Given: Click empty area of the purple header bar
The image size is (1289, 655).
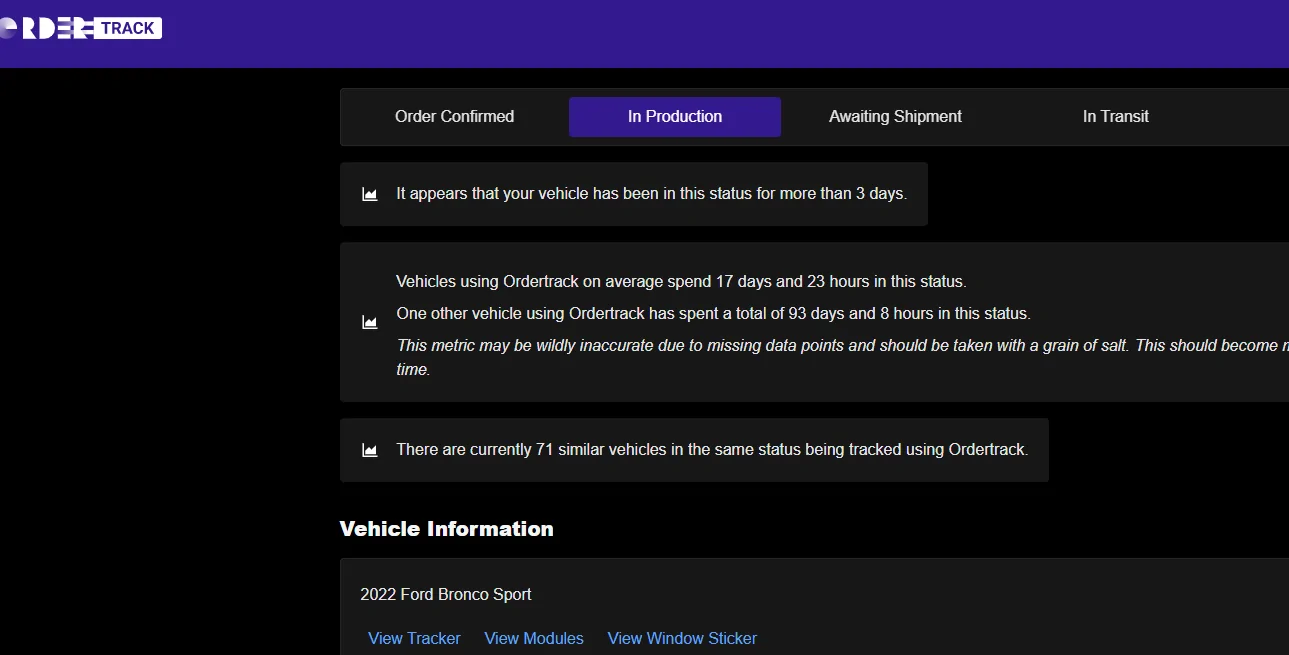Looking at the screenshot, I should (x=700, y=34).
